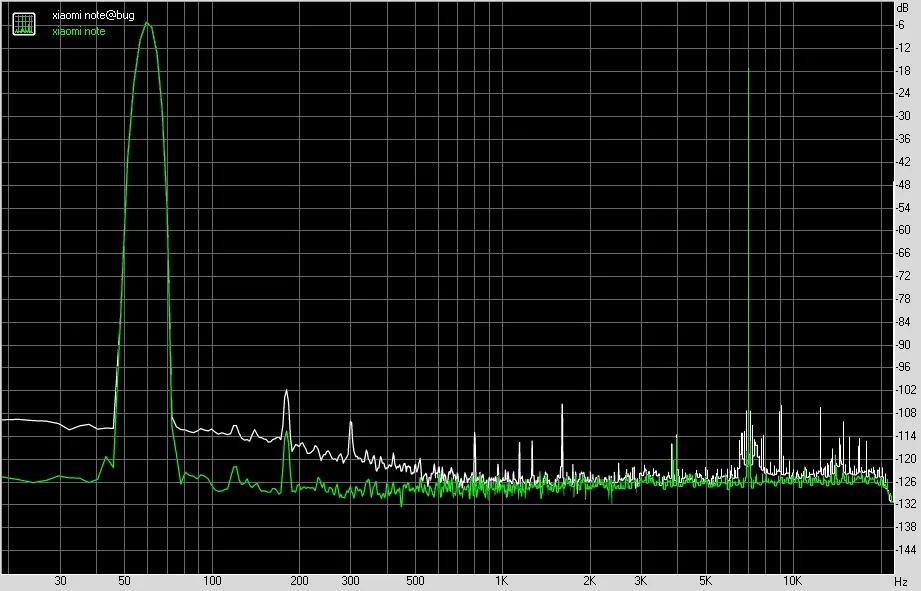This screenshot has height=591, width=921.
Task: Click the -84 dB axis value
Action: pos(903,321)
